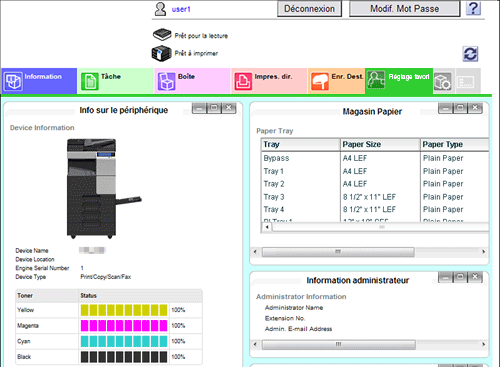Maximize the Information administrateur panel
Image resolution: width=500 pixels, height=367 pixels.
click(460, 277)
